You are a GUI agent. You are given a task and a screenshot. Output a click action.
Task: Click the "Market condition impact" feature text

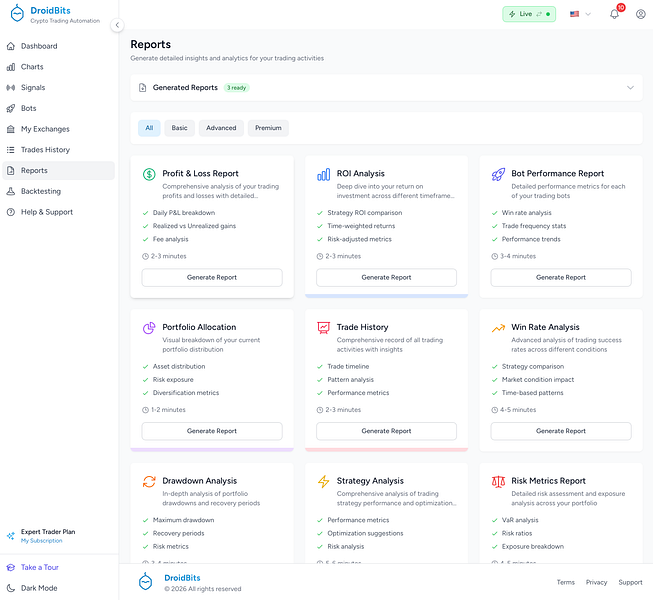point(538,380)
